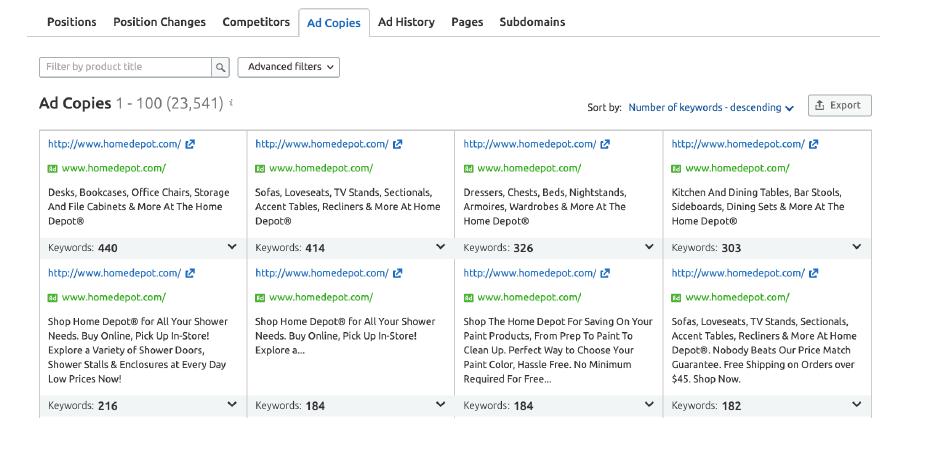
Task: Focus the Filter by product title field
Action: [x=125, y=67]
